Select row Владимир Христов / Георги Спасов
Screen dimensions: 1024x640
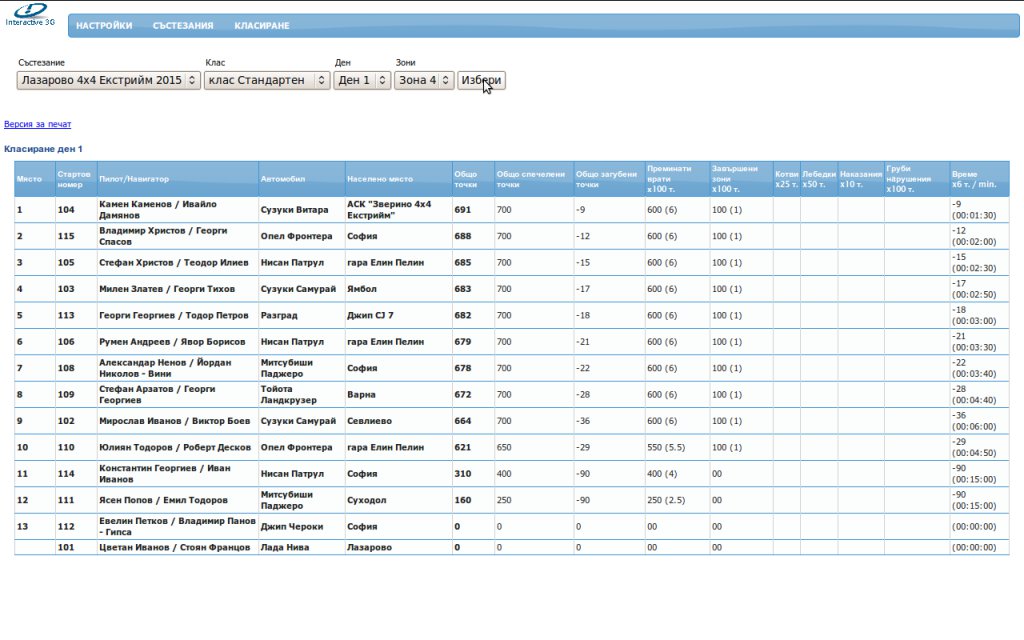(x=512, y=236)
